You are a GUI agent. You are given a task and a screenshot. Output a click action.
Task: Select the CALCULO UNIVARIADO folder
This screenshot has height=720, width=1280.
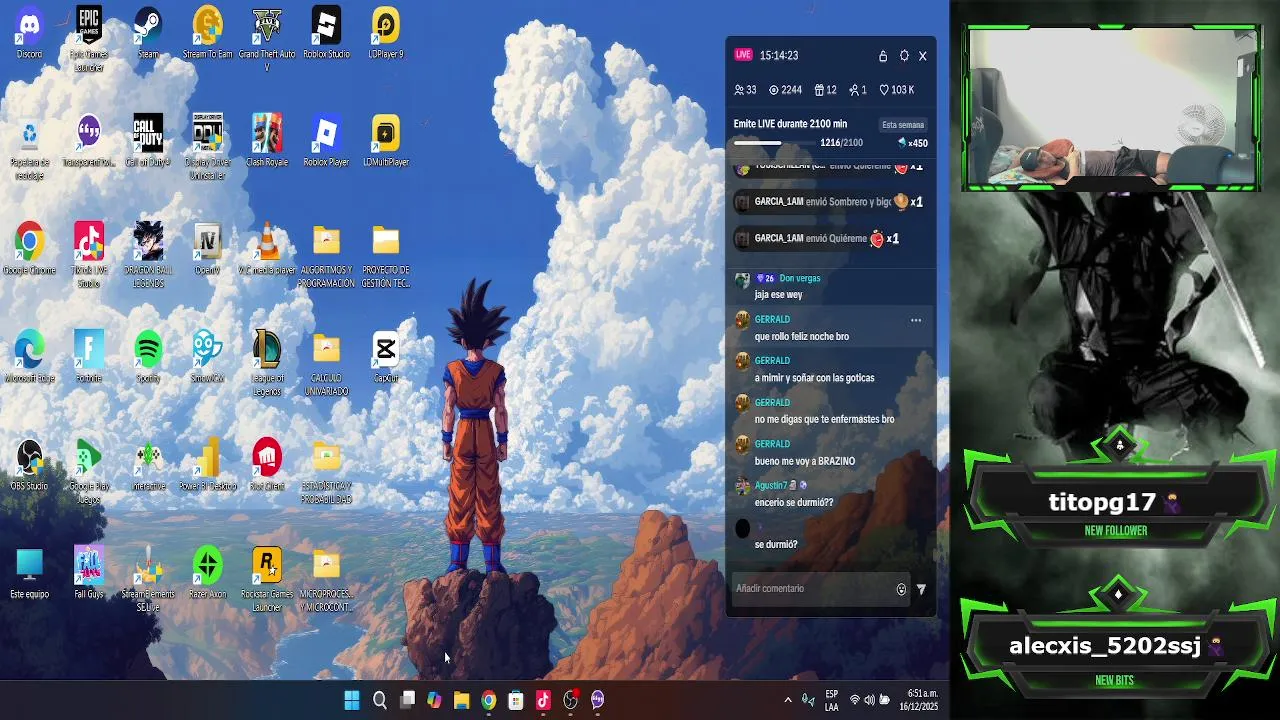[326, 363]
